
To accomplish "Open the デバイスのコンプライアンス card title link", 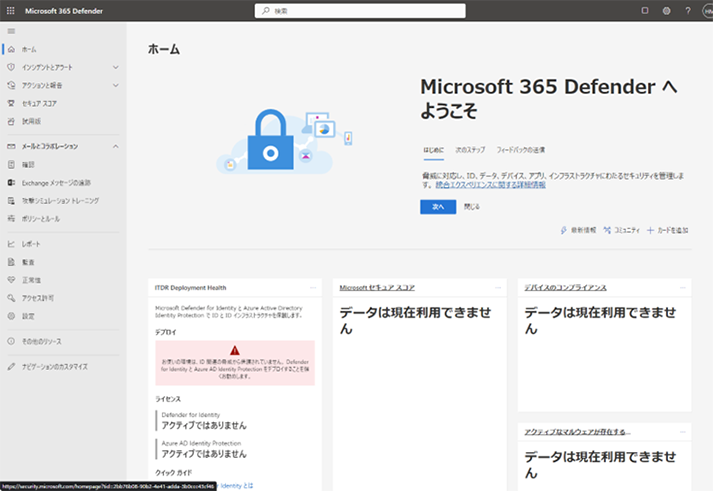I will (565, 287).
